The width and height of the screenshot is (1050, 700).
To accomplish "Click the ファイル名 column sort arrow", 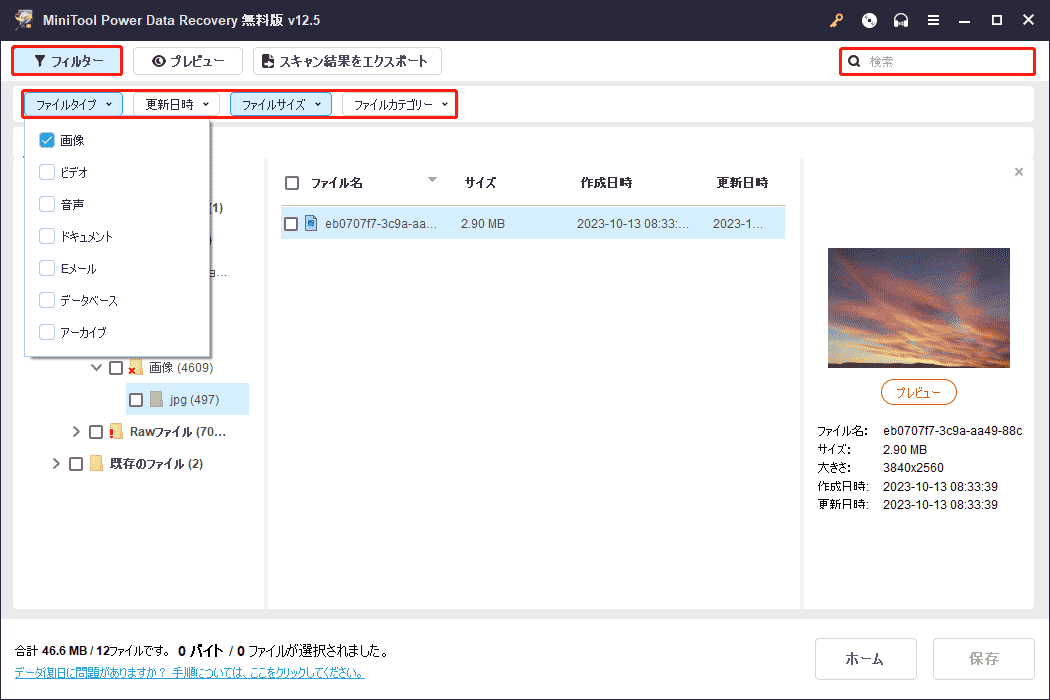I will pos(433,180).
